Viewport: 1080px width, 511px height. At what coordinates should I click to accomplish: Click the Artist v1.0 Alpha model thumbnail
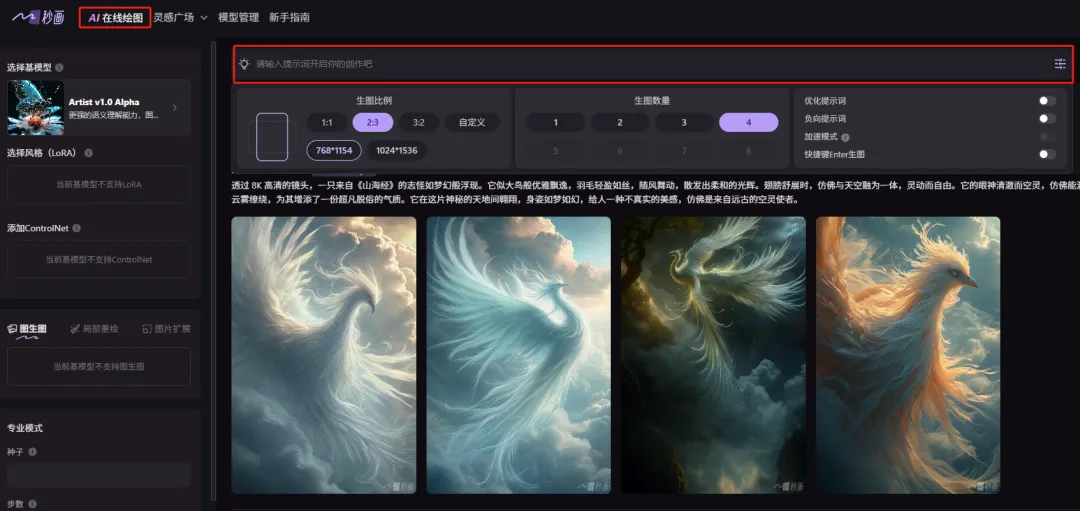[x=35, y=107]
